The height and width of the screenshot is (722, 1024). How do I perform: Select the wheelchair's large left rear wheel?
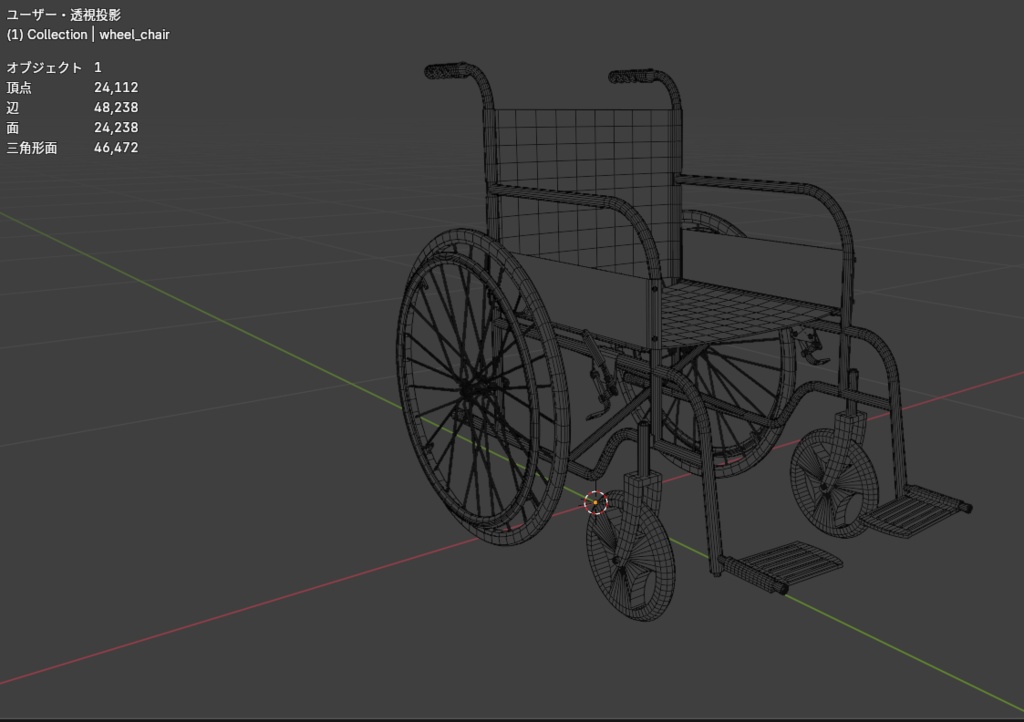483,387
